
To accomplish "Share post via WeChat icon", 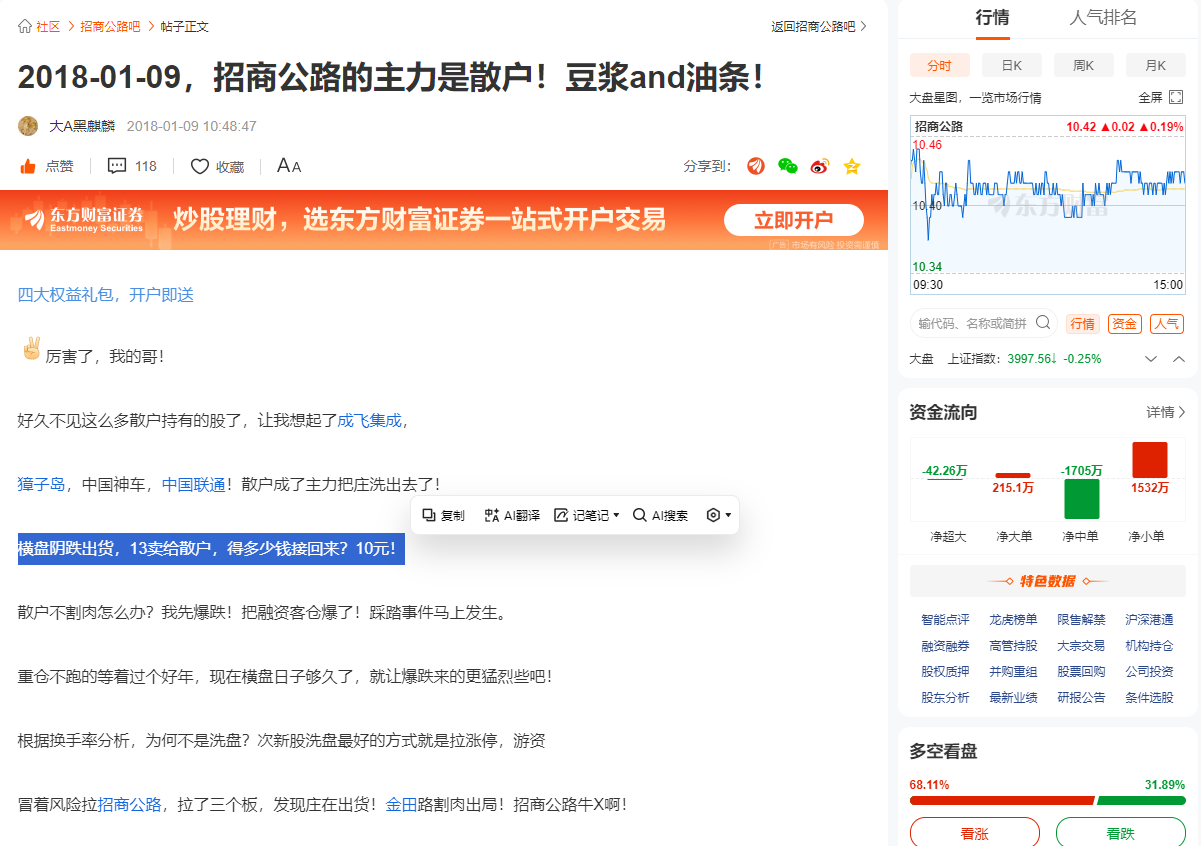I will tap(788, 166).
